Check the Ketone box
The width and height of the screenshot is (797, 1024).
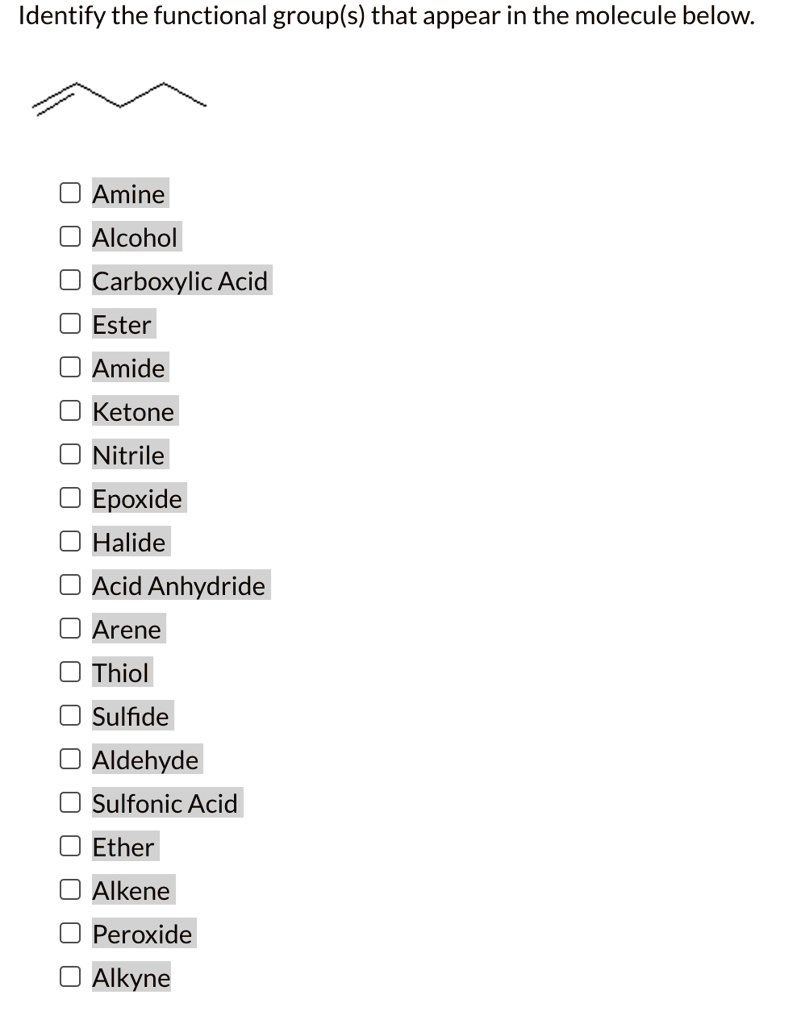click(x=69, y=412)
